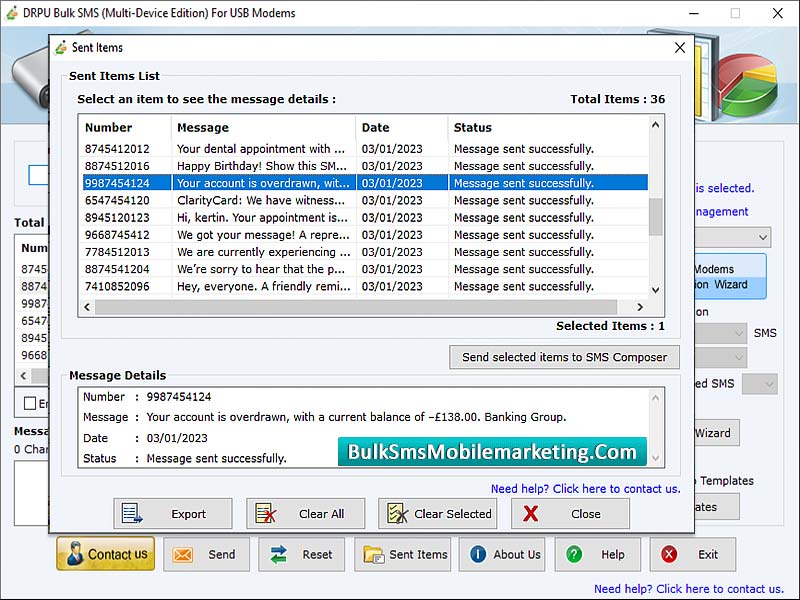This screenshot has width=800, height=600.
Task: Click the Clear Selected icon
Action: 398,513
